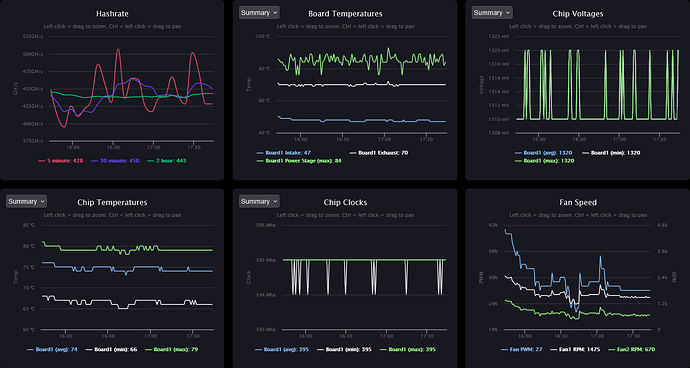The height and width of the screenshot is (368, 690).
Task: Toggle Board1 (min) chip clock series
Action: (344, 350)
